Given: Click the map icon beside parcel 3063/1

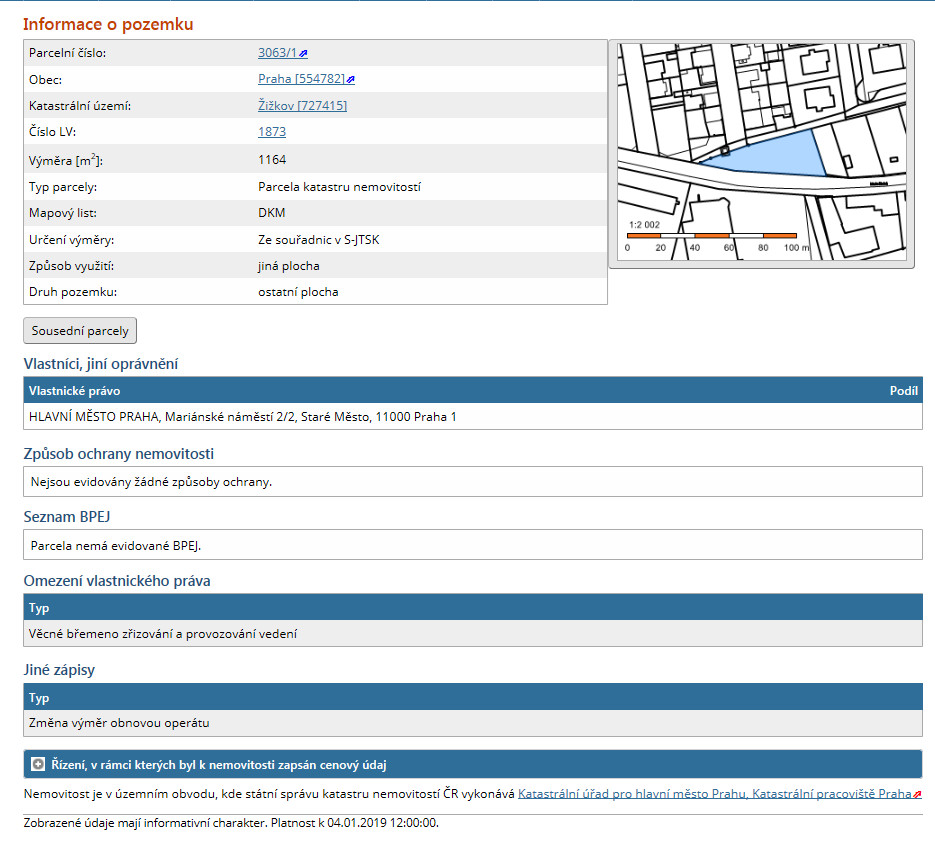Looking at the screenshot, I should pos(304,54).
